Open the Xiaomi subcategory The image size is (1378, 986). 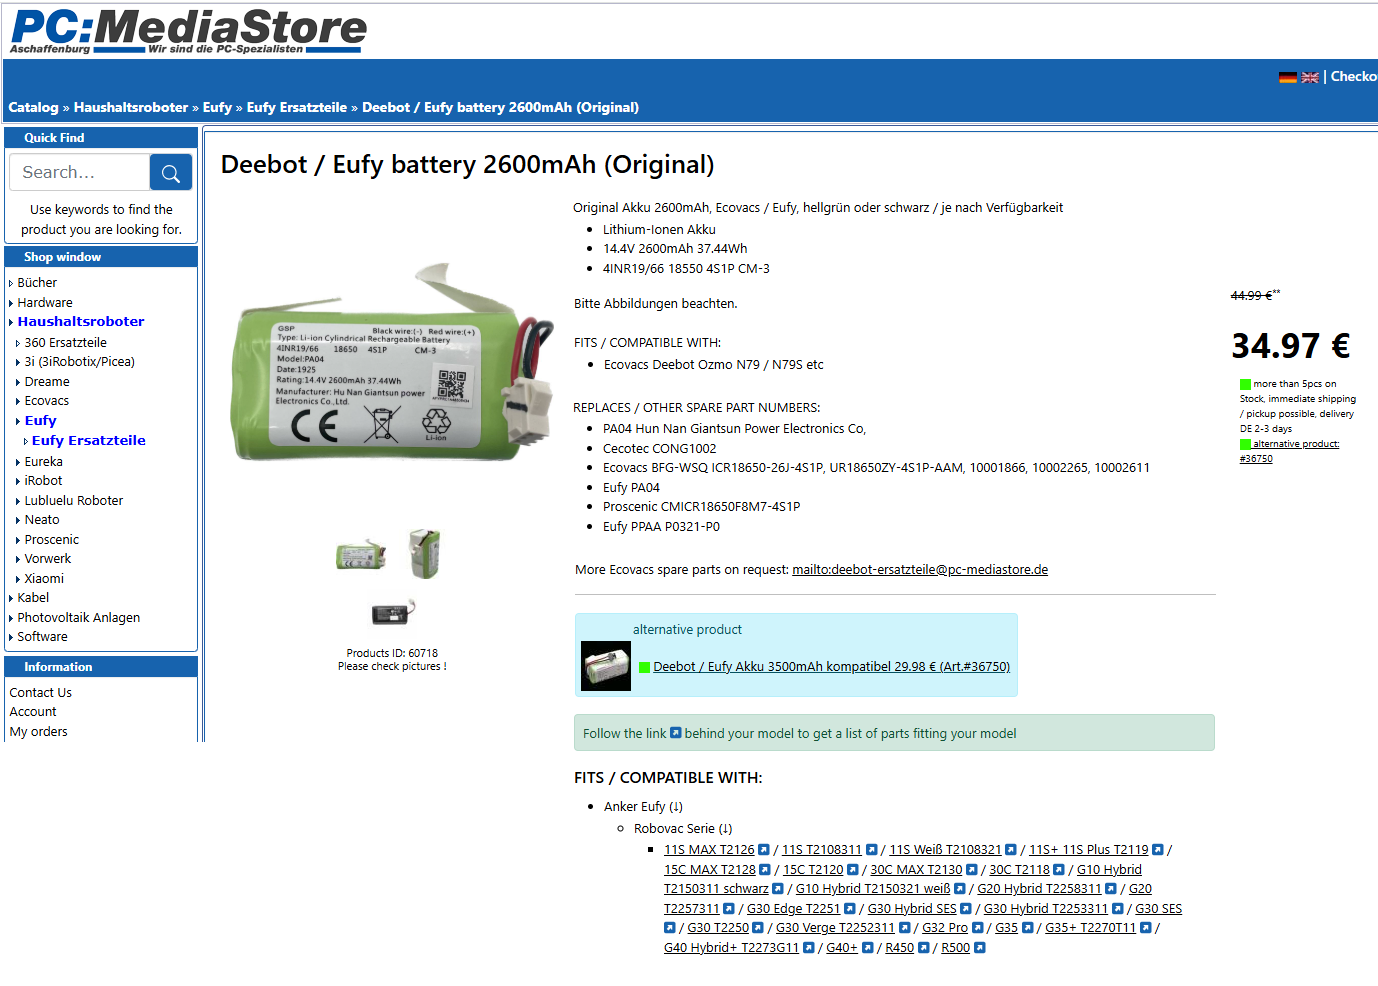click(44, 579)
